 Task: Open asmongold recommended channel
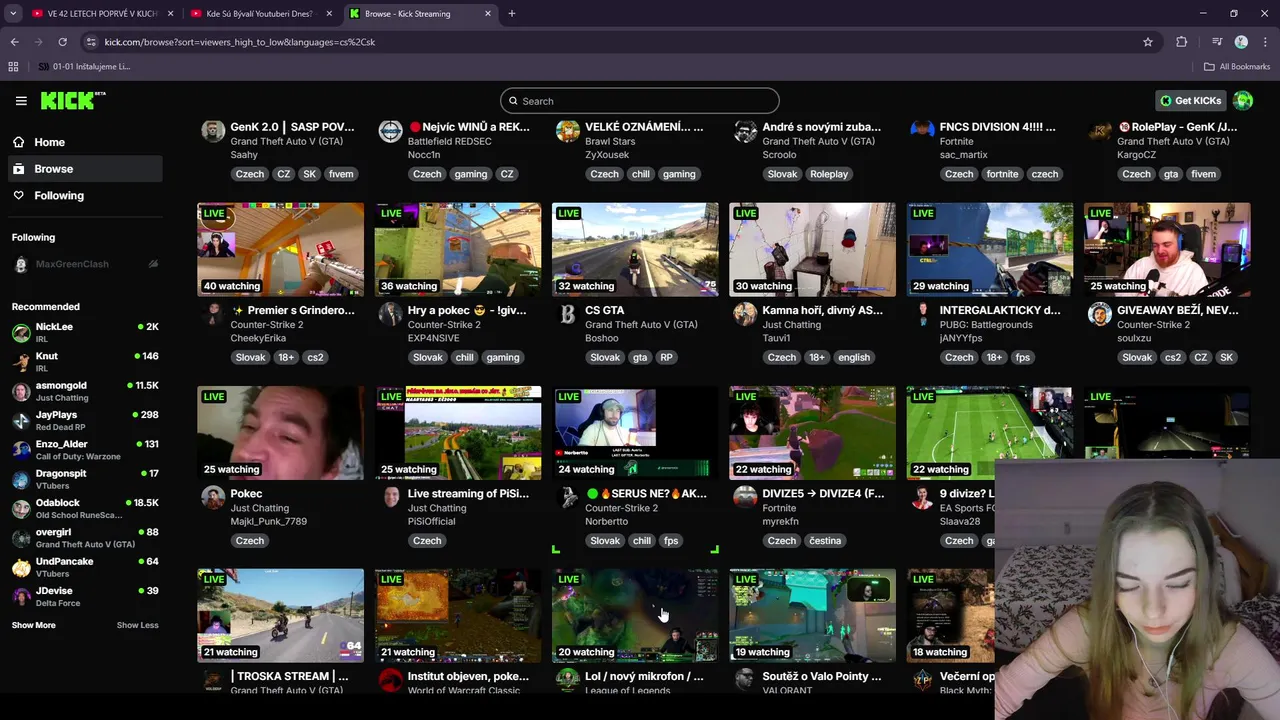pos(85,391)
